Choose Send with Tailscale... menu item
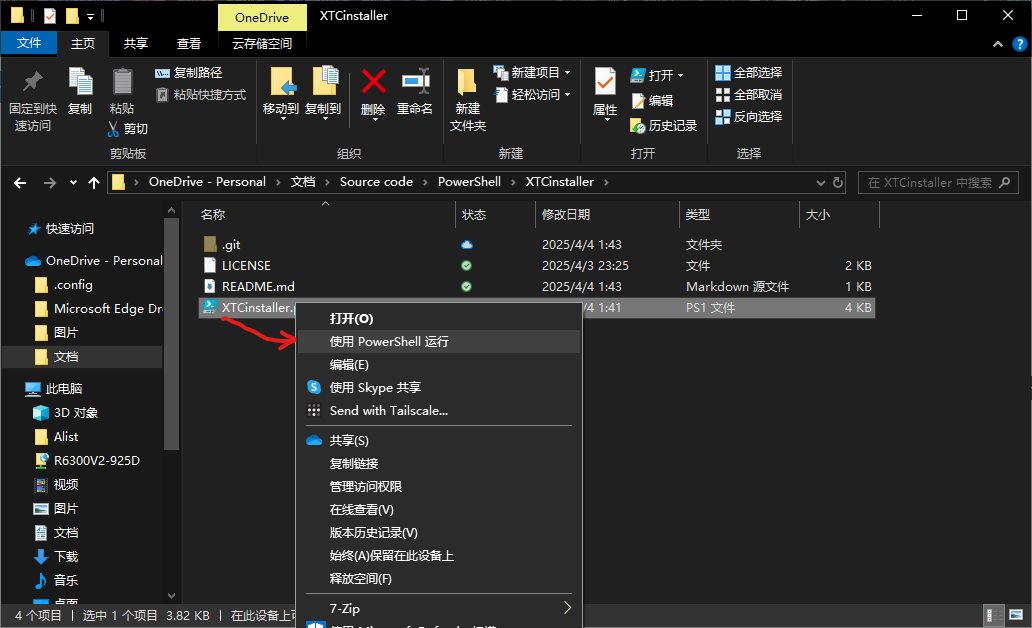 point(439,411)
